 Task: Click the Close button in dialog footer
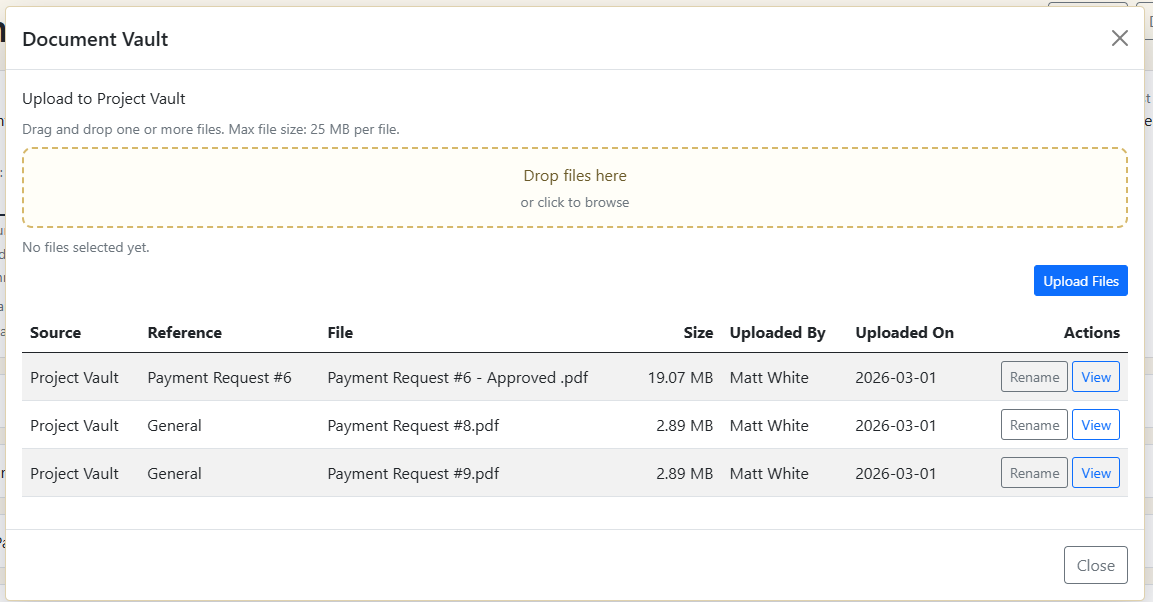click(1095, 565)
